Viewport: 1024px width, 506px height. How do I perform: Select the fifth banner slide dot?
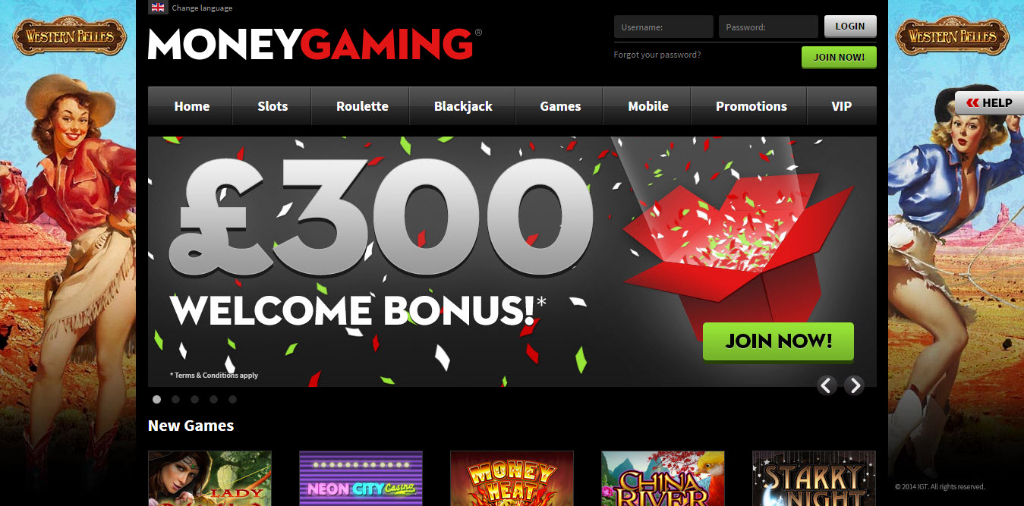coord(232,399)
